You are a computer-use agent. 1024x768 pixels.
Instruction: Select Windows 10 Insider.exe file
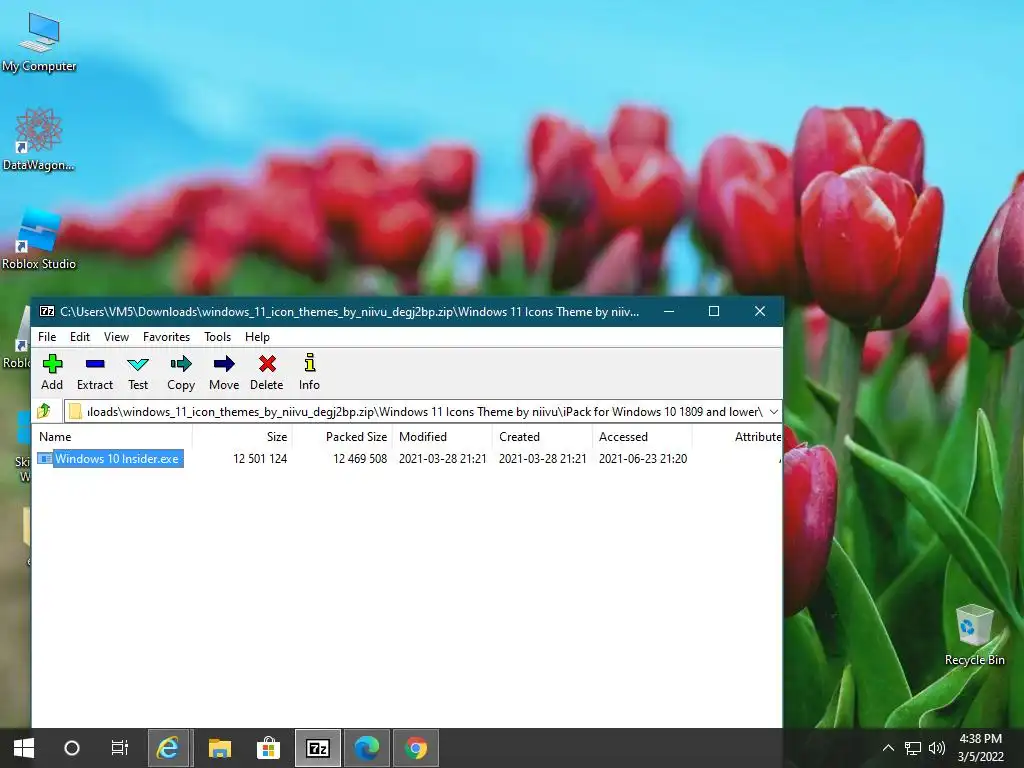110,458
